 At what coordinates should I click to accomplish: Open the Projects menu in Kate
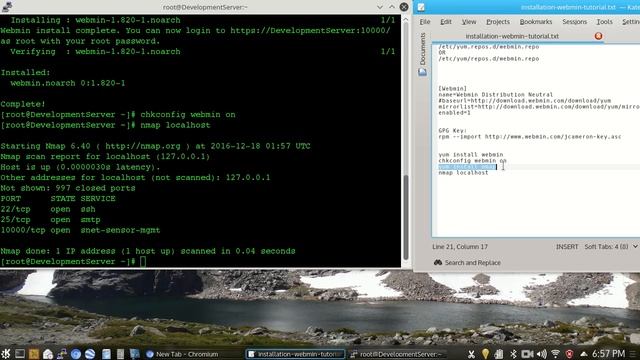coord(498,22)
